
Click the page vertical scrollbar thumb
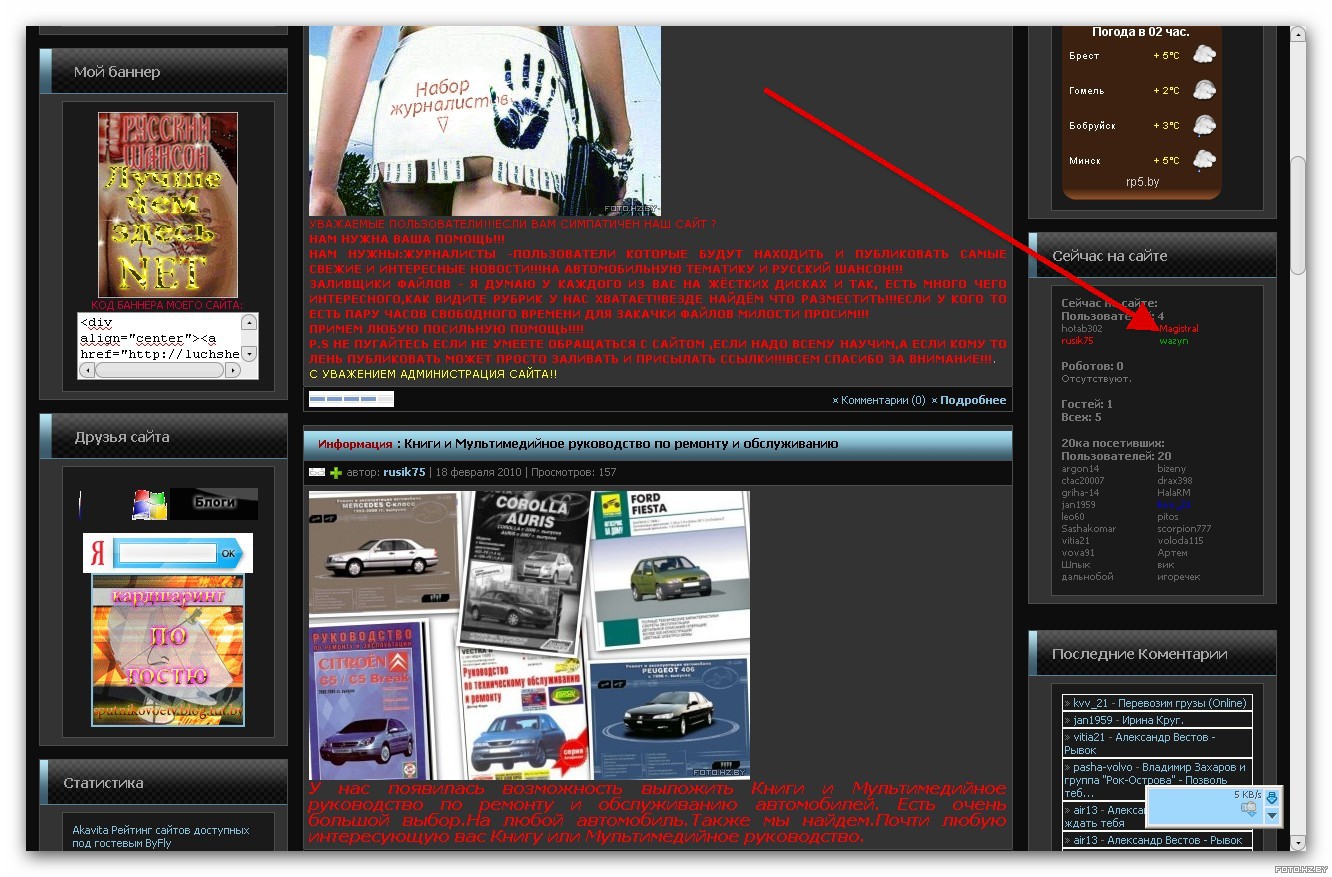[1298, 213]
